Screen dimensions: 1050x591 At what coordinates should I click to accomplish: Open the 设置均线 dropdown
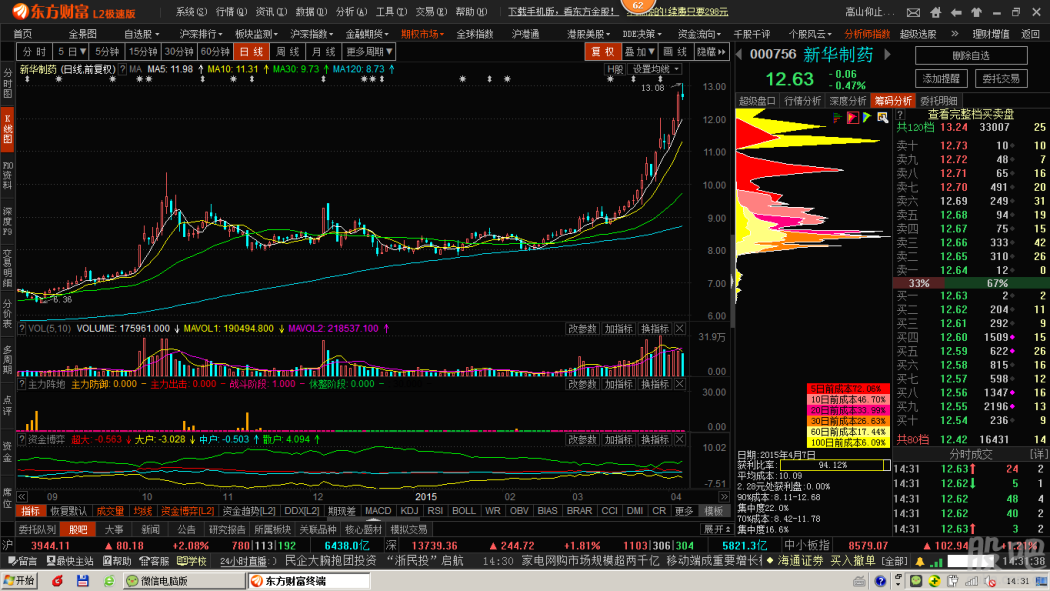click(x=656, y=70)
